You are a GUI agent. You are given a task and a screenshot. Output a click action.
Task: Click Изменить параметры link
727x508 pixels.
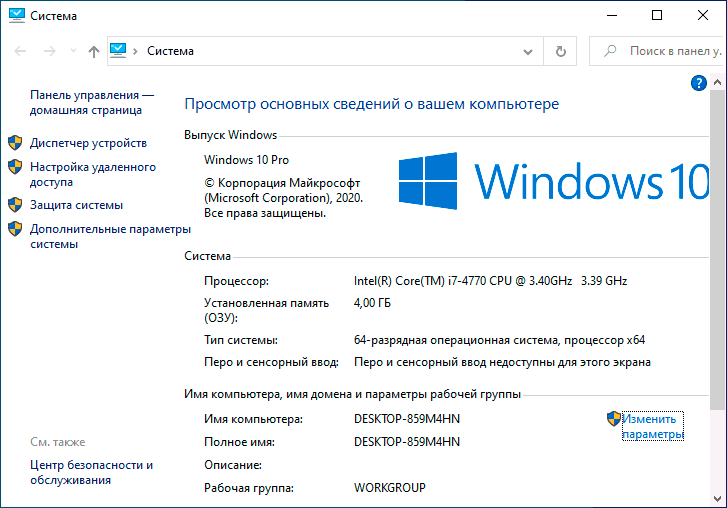[x=653, y=426]
